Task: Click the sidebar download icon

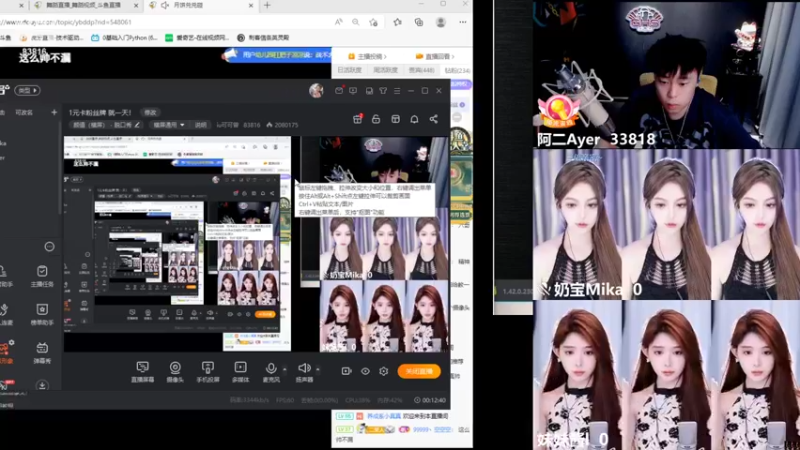Action: click(42, 385)
